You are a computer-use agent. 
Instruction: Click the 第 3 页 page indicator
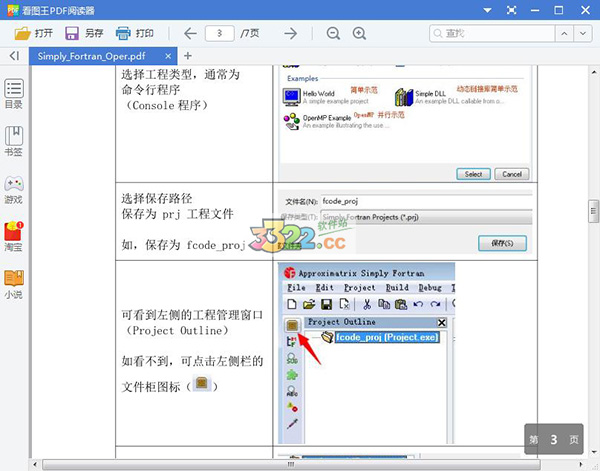554,439
